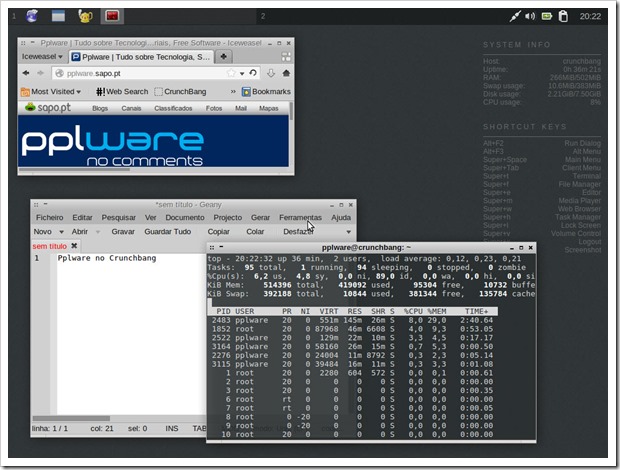This screenshot has width=620, height=470.
Task: Launch the web browser globe icon in panel
Action: tap(32, 16)
